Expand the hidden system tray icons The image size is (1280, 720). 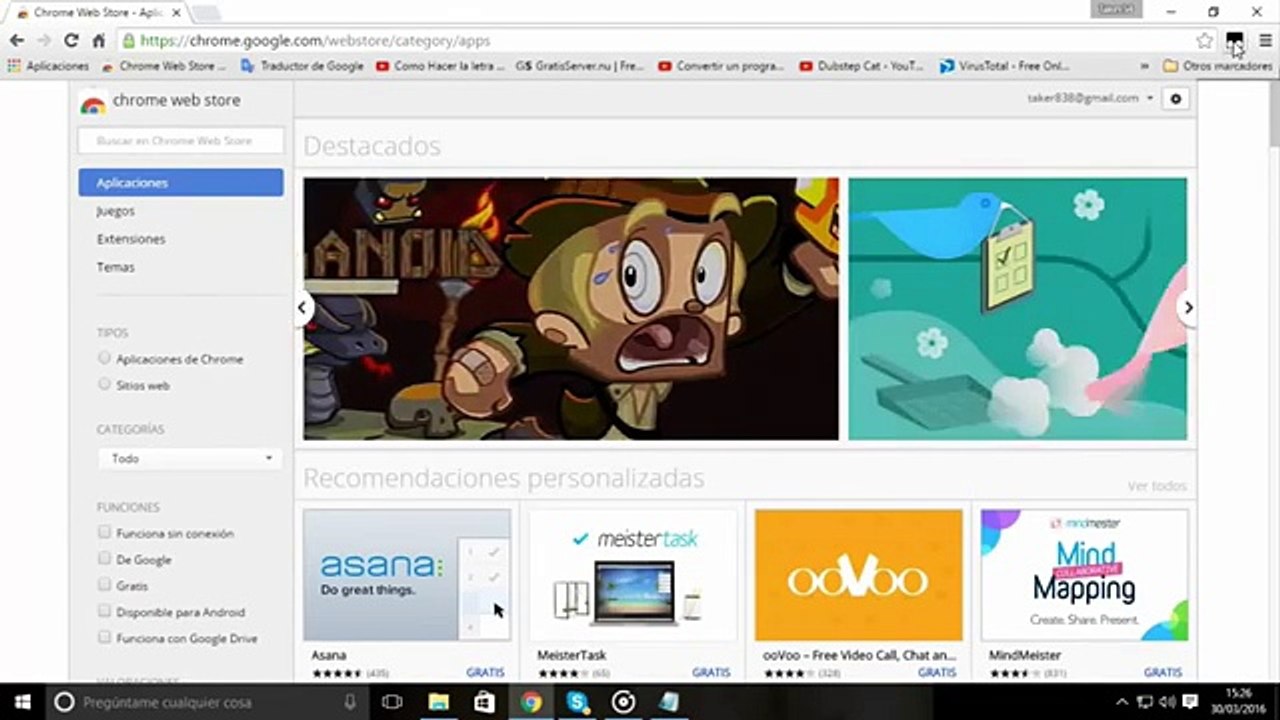point(1122,702)
